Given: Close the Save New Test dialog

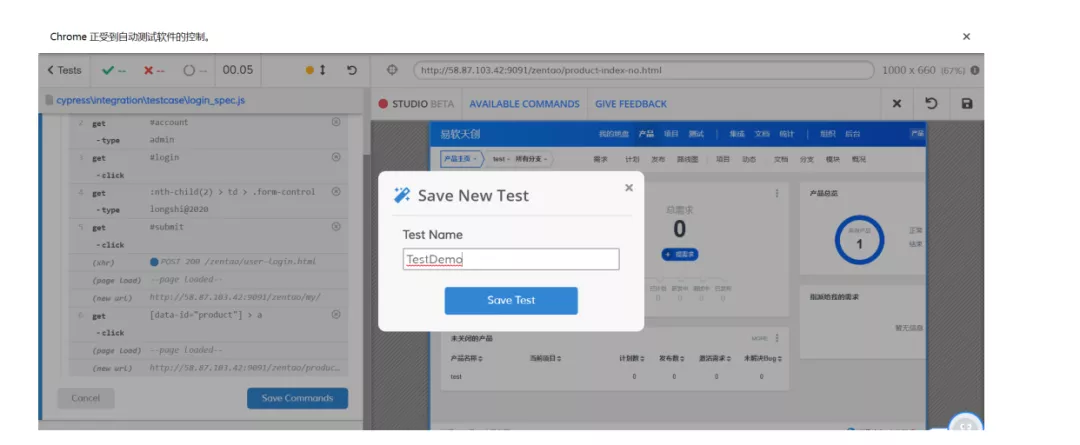Looking at the screenshot, I should pyautogui.click(x=629, y=187).
